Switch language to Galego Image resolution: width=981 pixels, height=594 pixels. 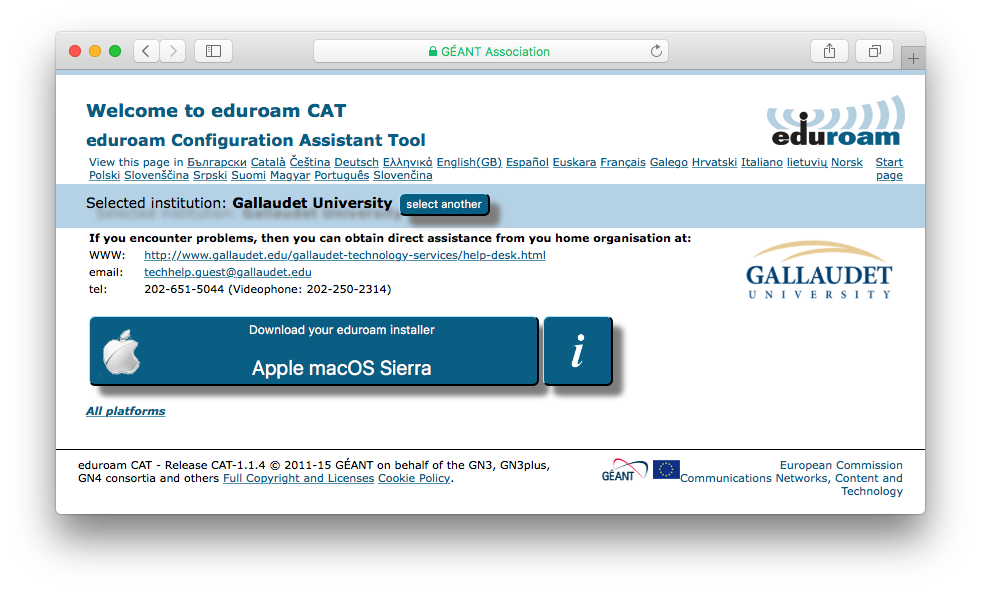[668, 162]
